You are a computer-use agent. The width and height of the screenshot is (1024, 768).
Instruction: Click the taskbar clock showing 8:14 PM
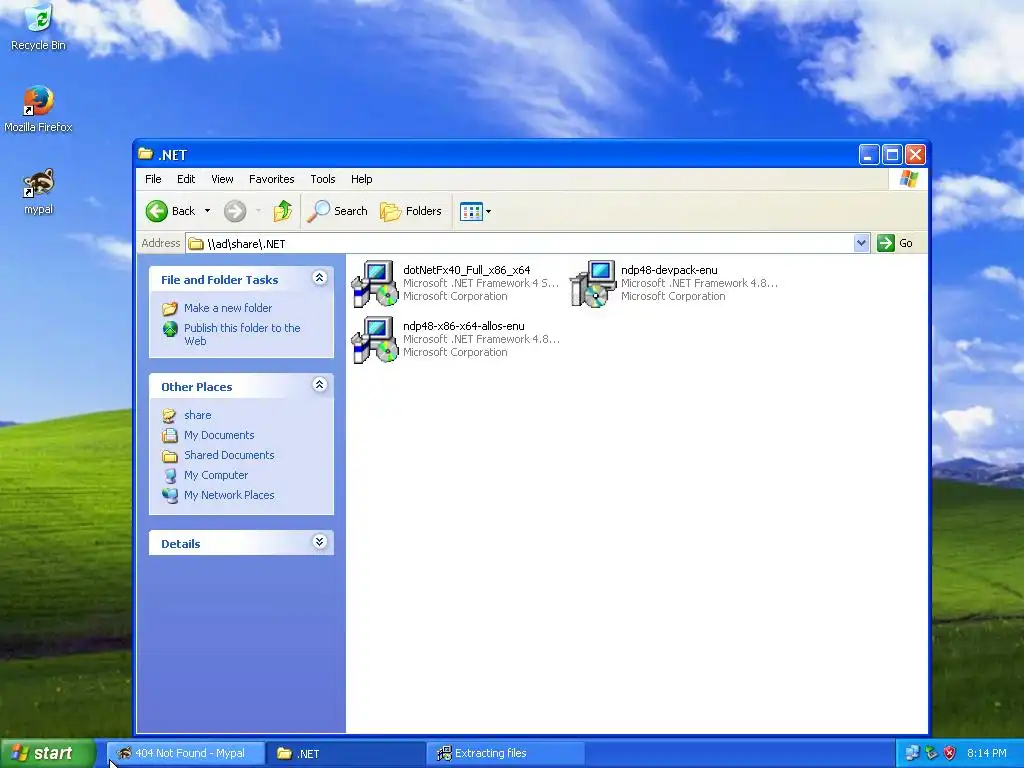986,753
